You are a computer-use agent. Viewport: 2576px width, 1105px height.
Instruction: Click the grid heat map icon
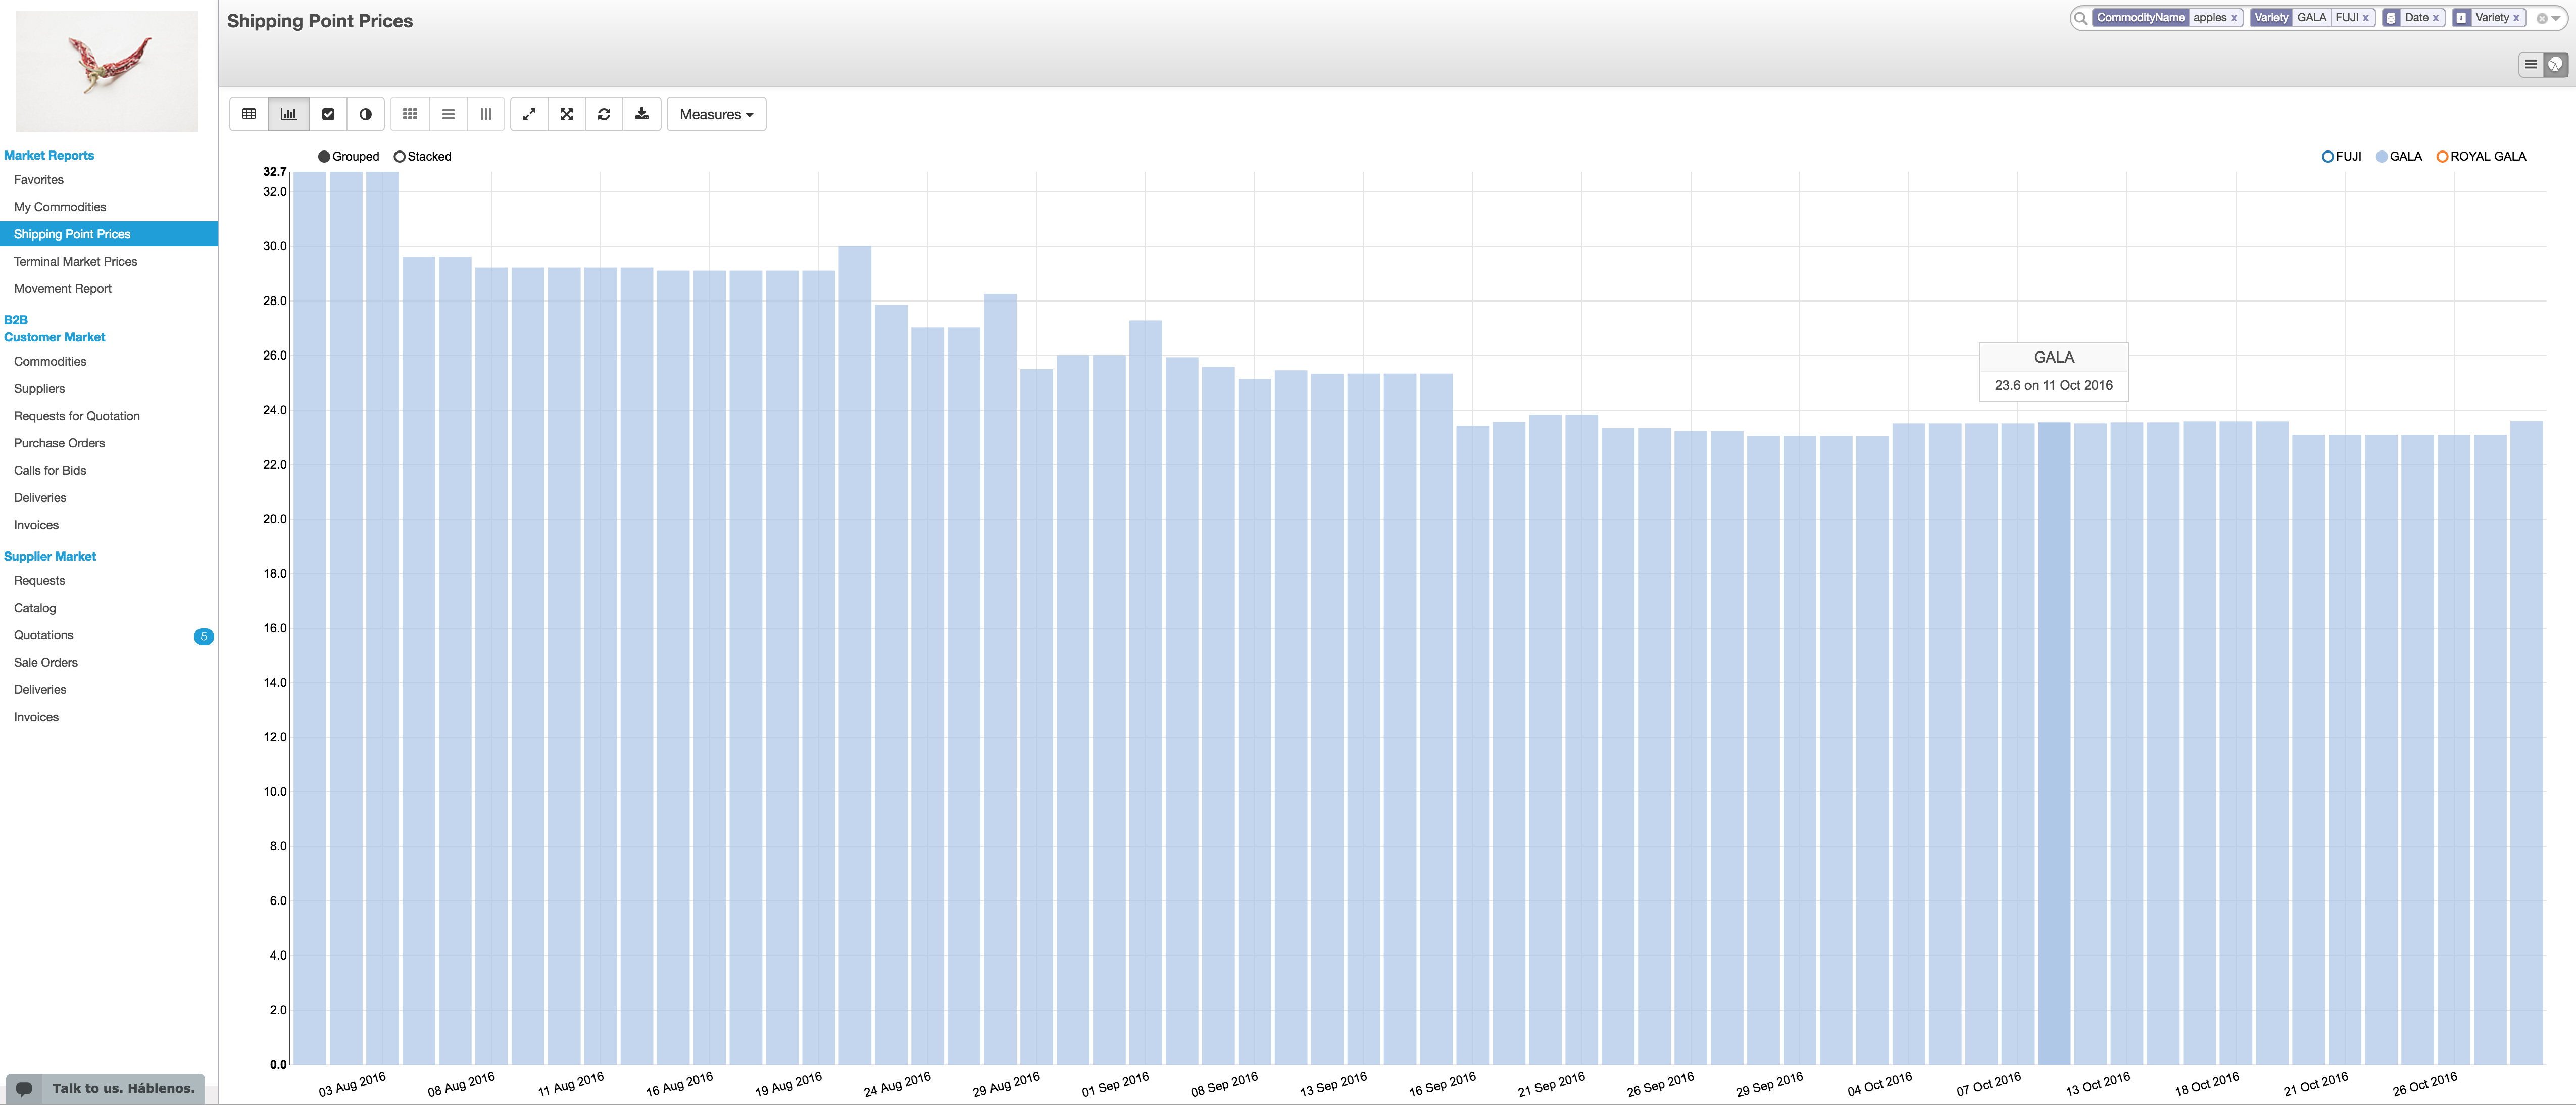(x=410, y=114)
